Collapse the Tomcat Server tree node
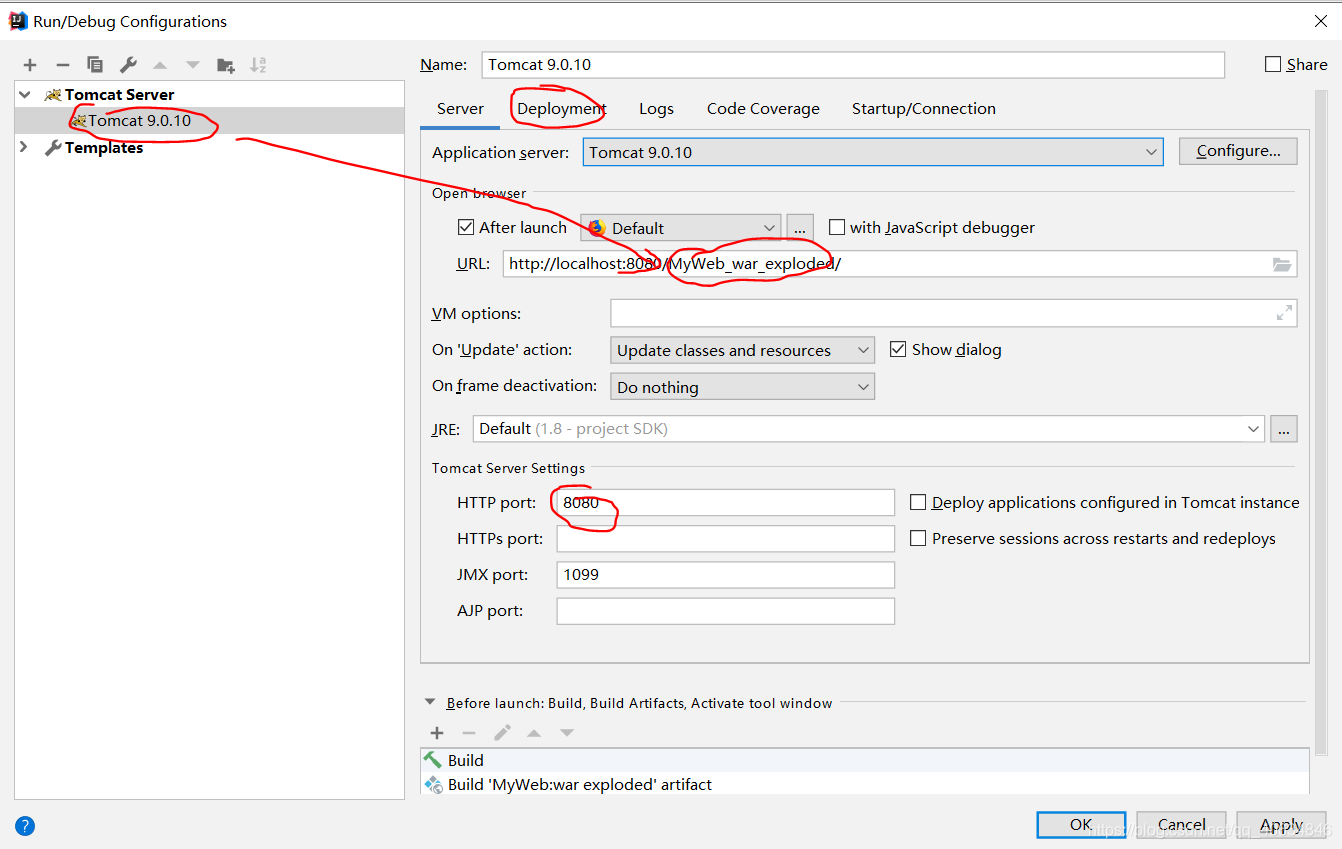The image size is (1342, 849). [24, 94]
